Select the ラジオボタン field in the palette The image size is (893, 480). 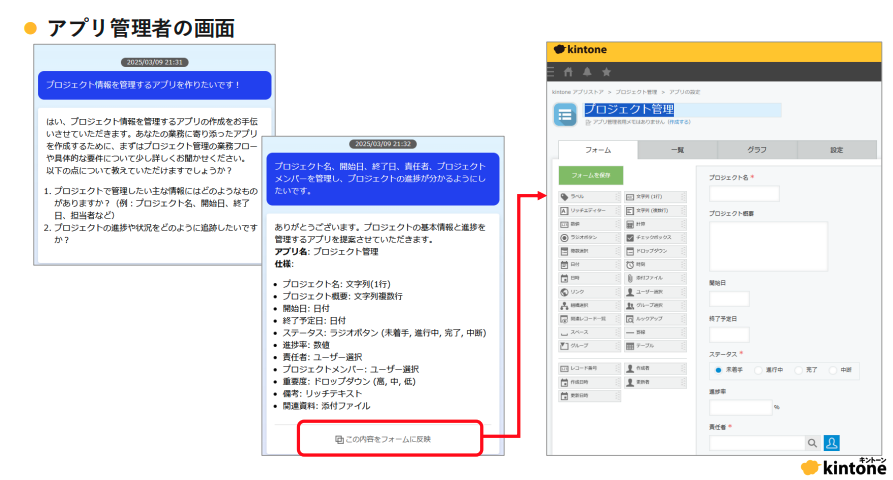(x=589, y=237)
